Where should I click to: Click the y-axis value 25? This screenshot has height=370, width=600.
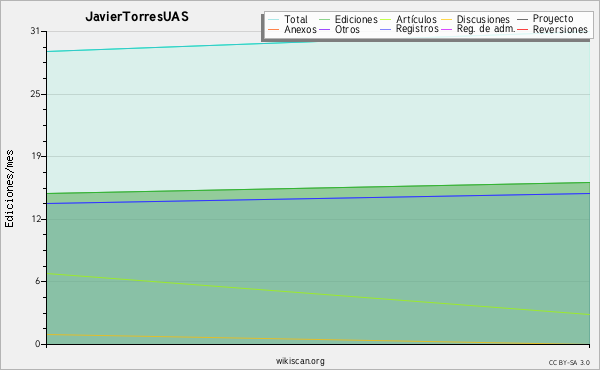(35, 94)
